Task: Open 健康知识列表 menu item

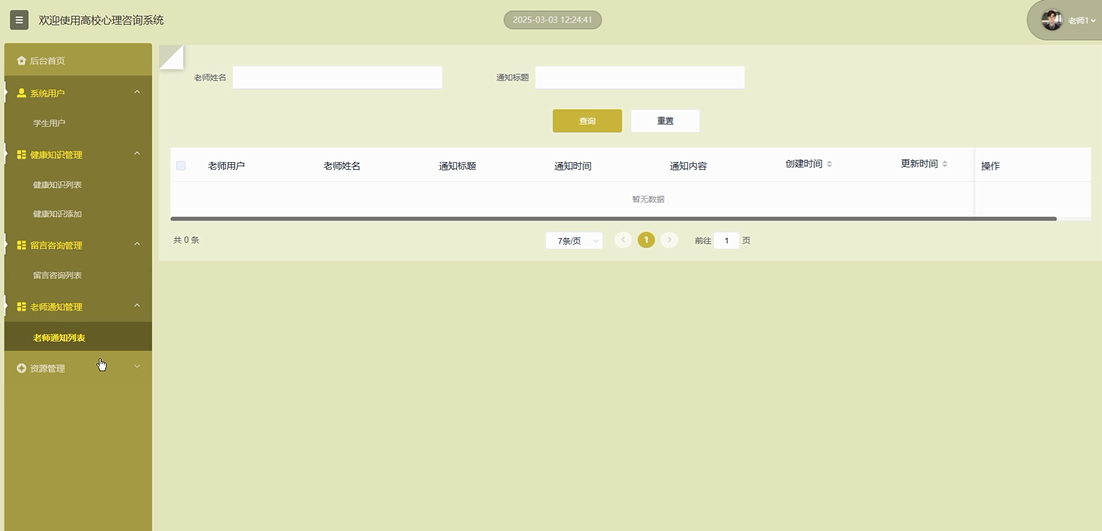Action: [57, 185]
